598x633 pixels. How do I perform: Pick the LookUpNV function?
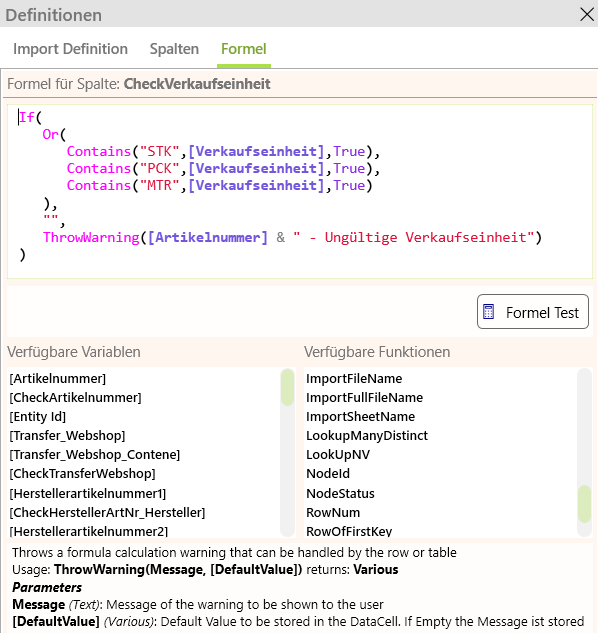click(338, 455)
